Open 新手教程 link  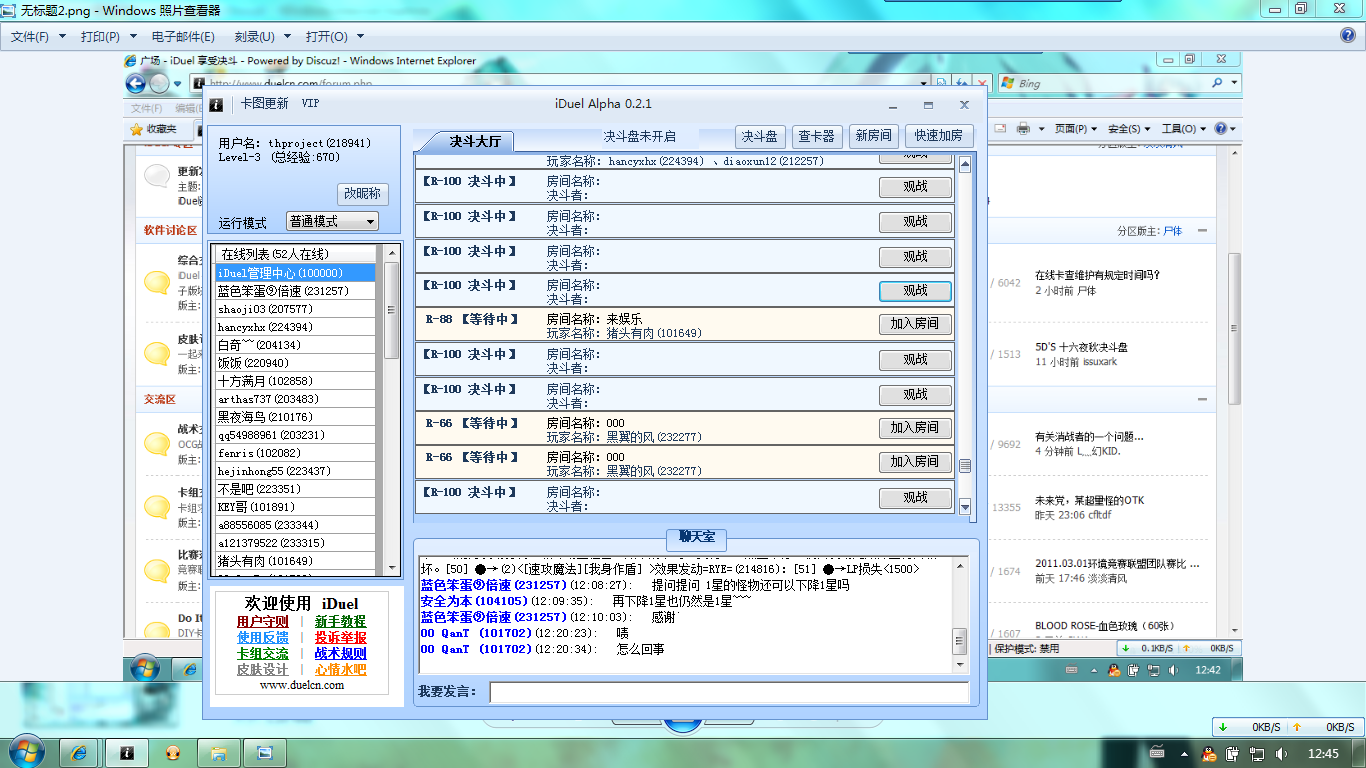pos(340,622)
